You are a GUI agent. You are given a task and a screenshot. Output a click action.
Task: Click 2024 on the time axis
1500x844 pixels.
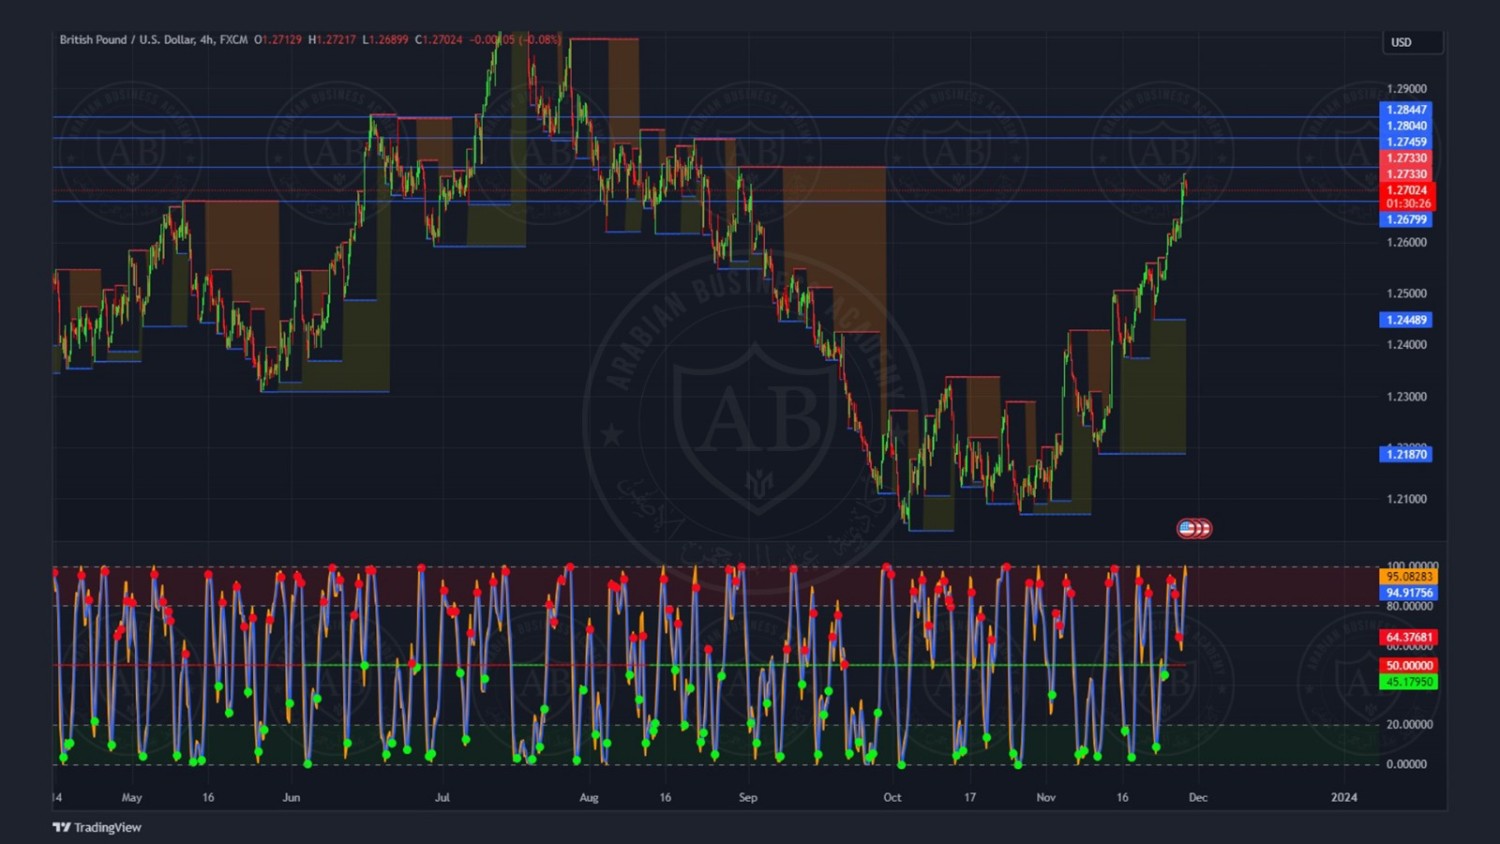pos(1344,798)
